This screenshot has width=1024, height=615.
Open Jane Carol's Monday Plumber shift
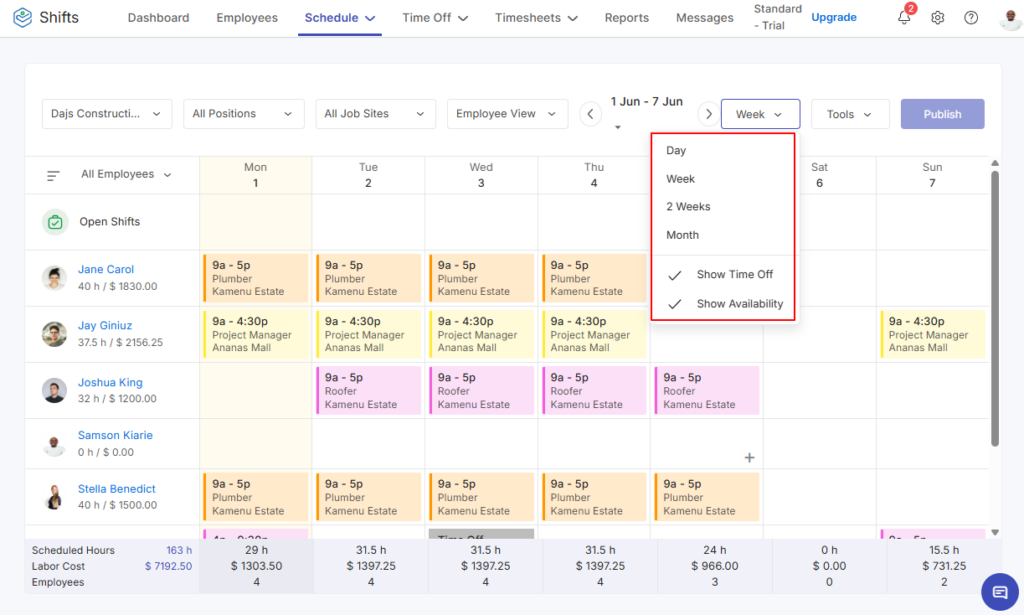256,278
